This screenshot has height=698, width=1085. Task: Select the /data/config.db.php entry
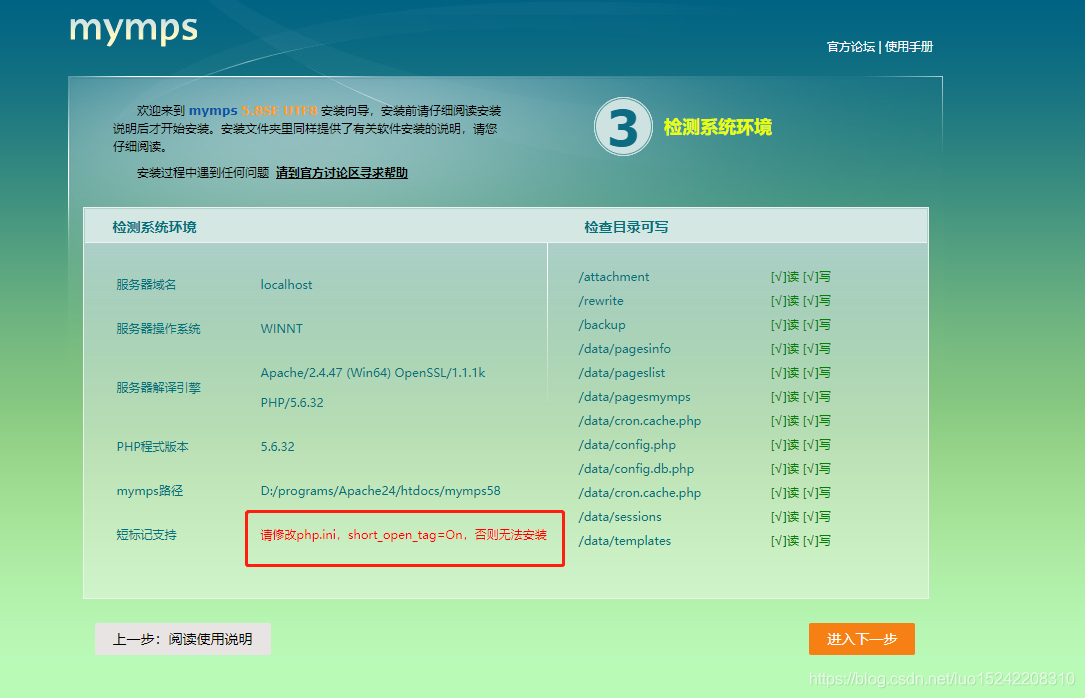pyautogui.click(x=636, y=469)
